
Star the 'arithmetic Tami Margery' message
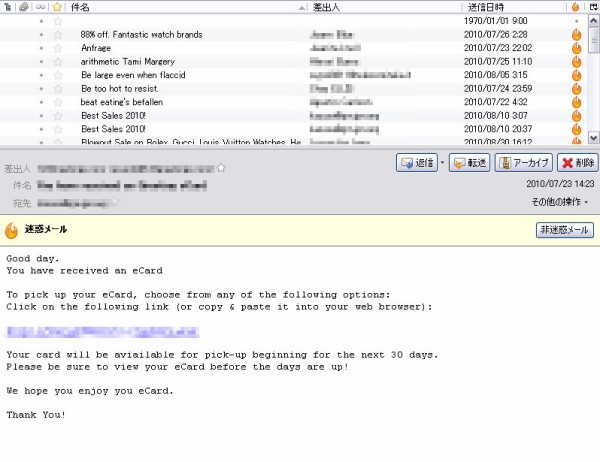(x=57, y=61)
